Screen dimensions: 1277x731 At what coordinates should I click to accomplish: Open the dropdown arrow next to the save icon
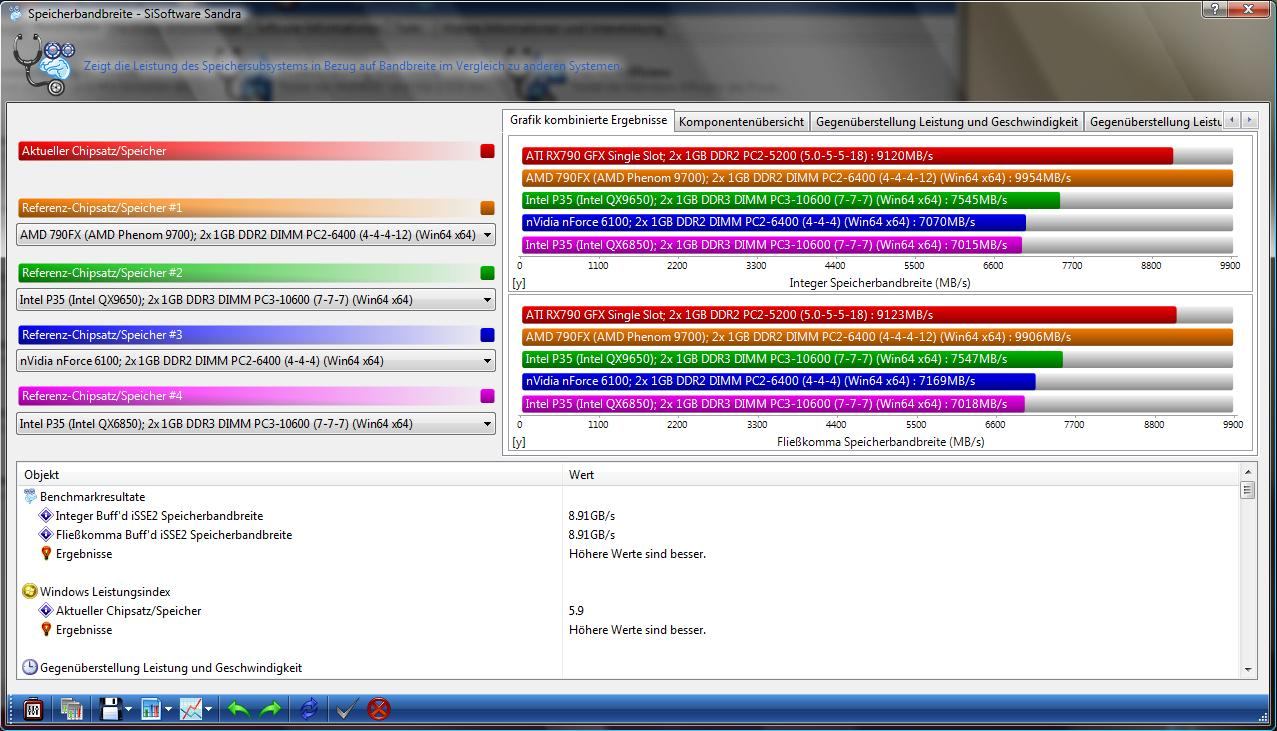(x=128, y=710)
